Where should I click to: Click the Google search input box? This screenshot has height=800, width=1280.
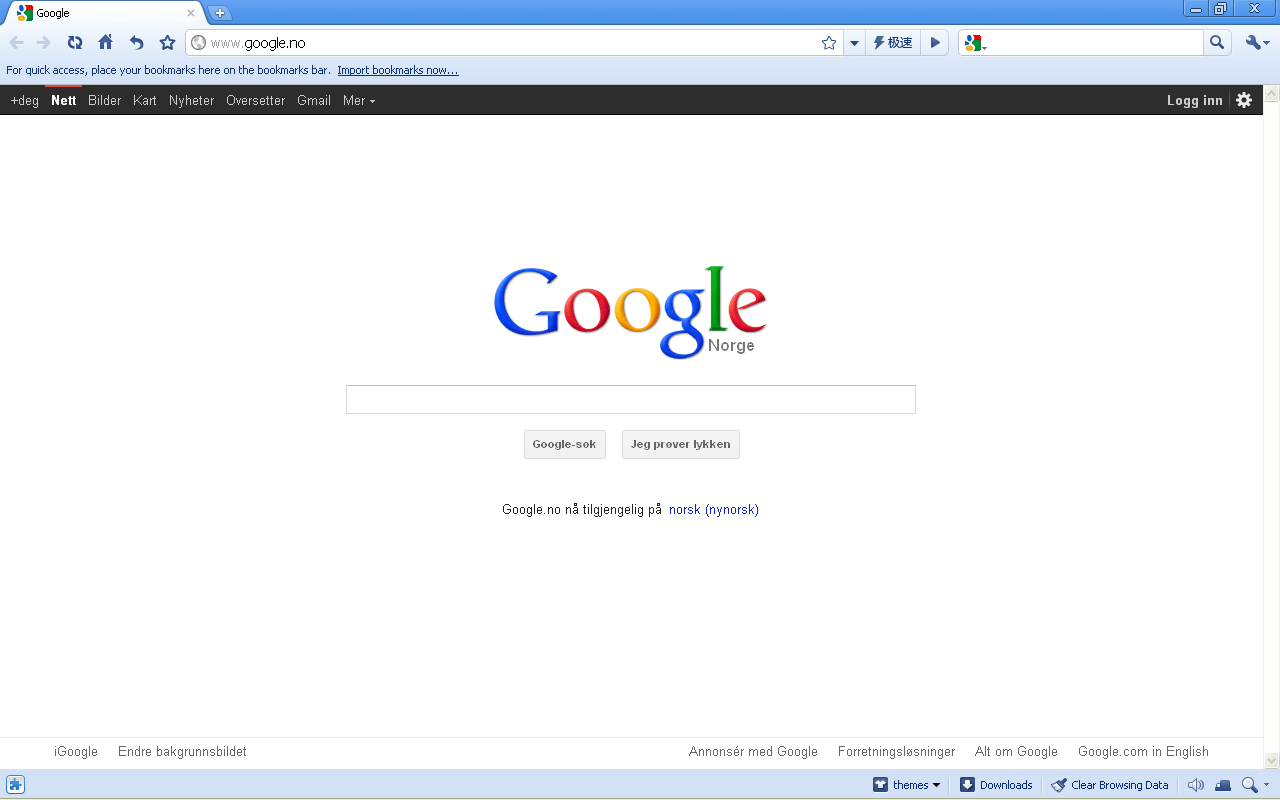pyautogui.click(x=631, y=399)
